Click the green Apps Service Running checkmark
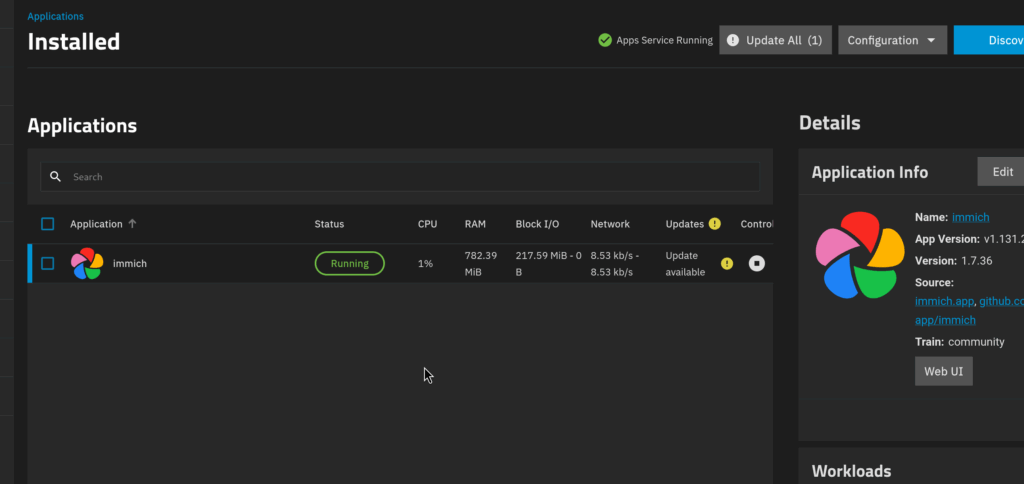Viewport: 1024px width, 484px height. tap(605, 40)
